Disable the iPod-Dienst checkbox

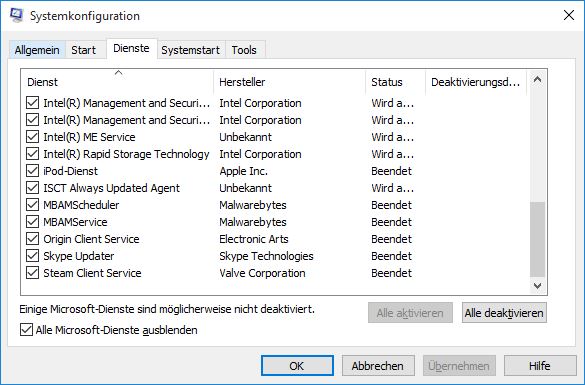32,171
